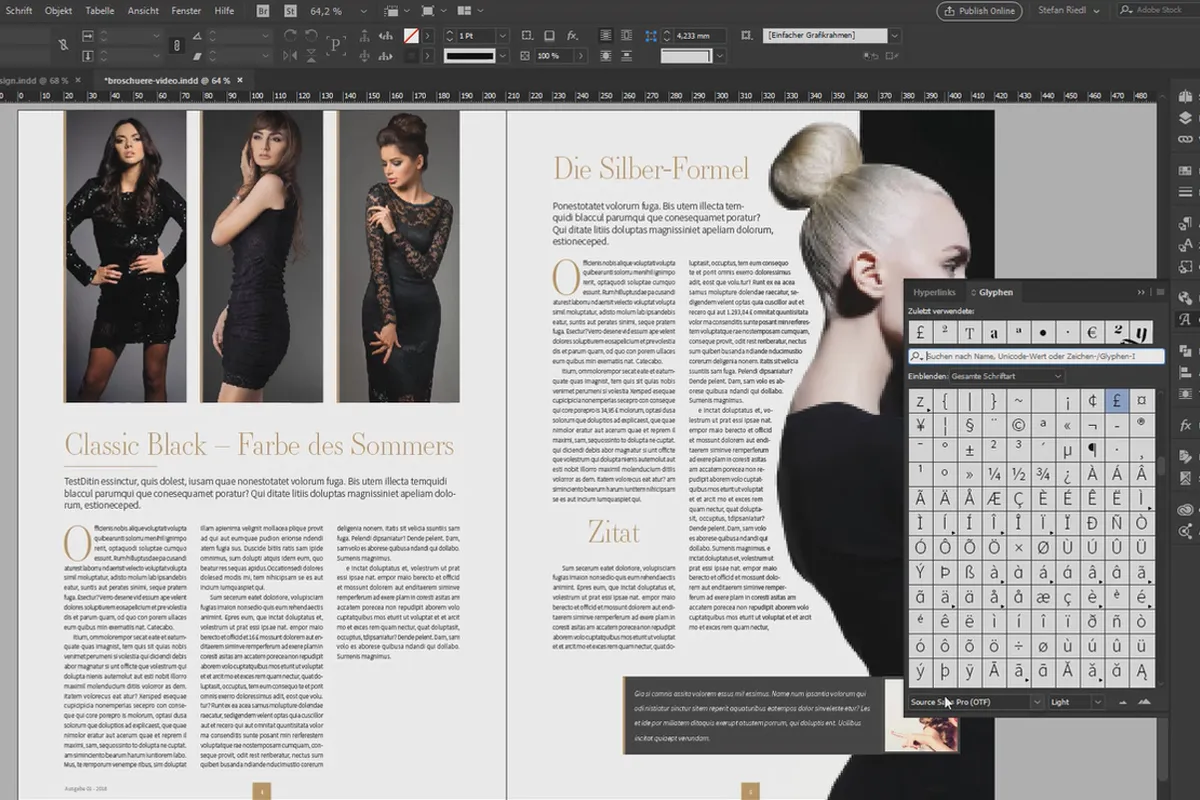Viewport: 1200px width, 800px height.
Task: Click the first model photo with sequin dress
Action: point(125,256)
